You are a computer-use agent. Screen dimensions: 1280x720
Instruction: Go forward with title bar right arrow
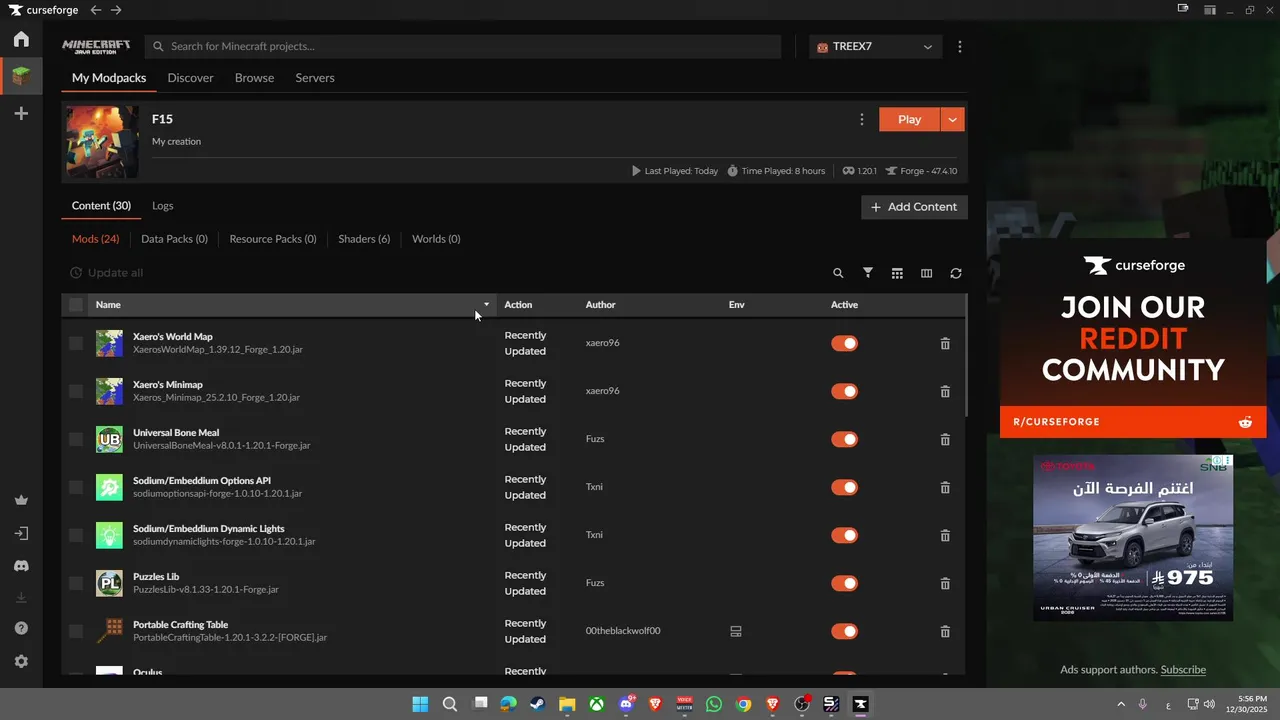[116, 10]
